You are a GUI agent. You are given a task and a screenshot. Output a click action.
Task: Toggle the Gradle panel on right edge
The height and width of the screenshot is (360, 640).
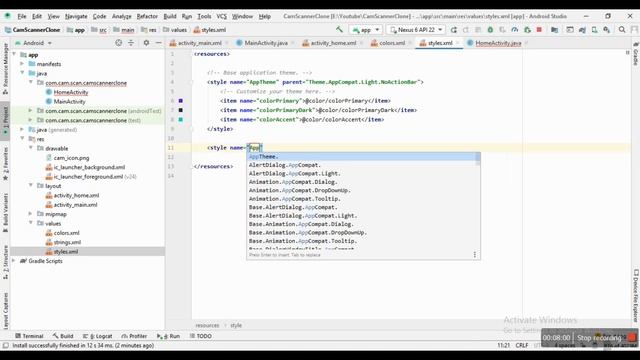point(636,54)
